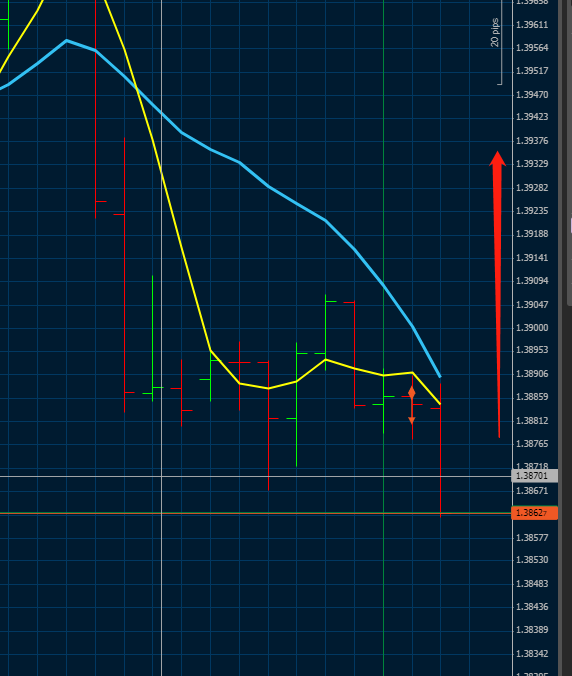
Task: Click price axis label 1.38859
Action: click(x=532, y=397)
